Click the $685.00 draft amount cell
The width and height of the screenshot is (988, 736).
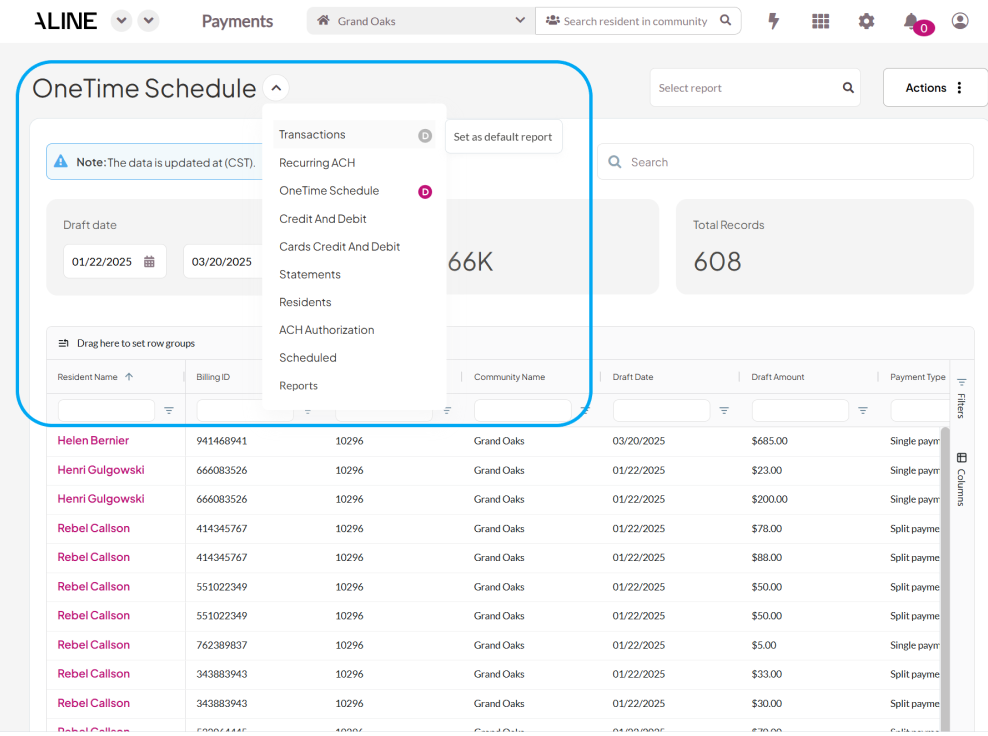pyautogui.click(x=769, y=441)
